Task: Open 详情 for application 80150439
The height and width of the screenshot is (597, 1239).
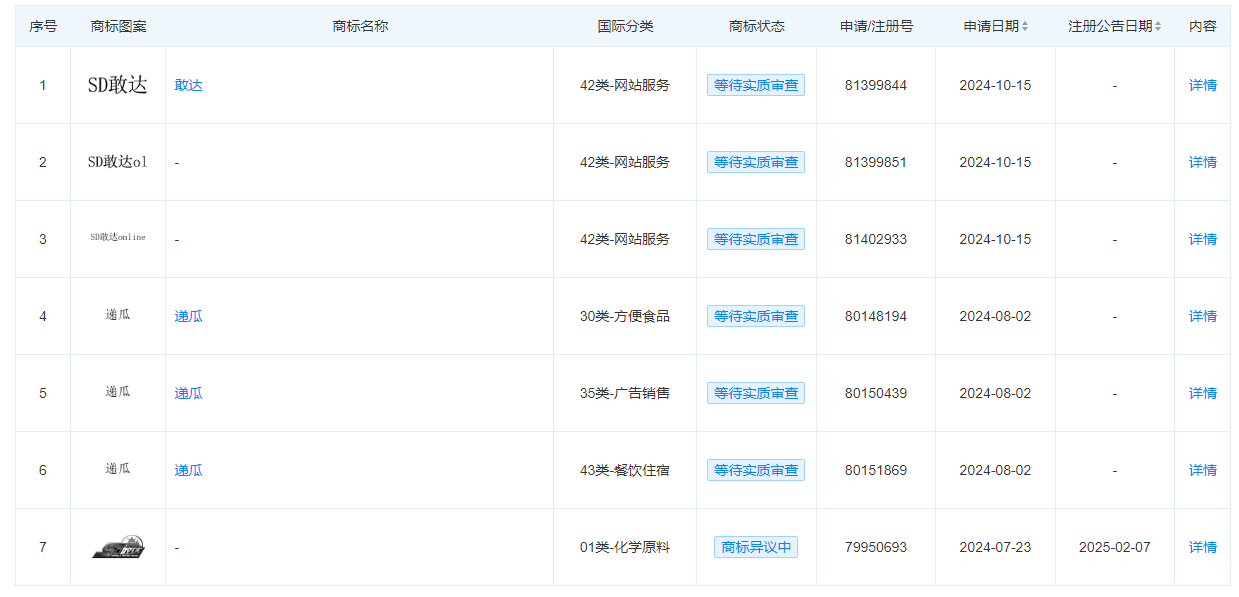Action: pyautogui.click(x=1202, y=393)
